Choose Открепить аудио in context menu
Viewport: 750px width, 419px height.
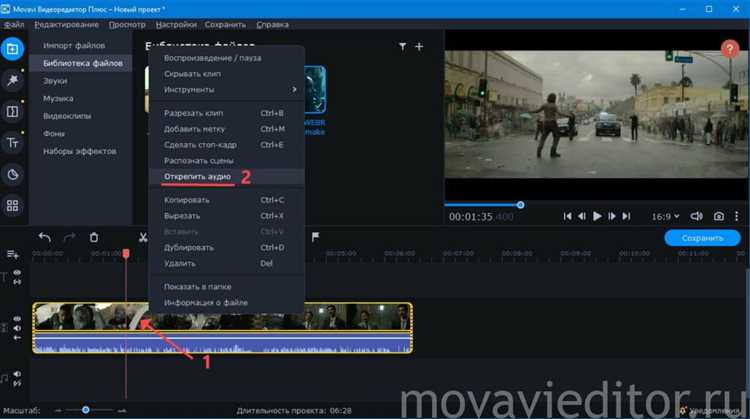point(227,176)
